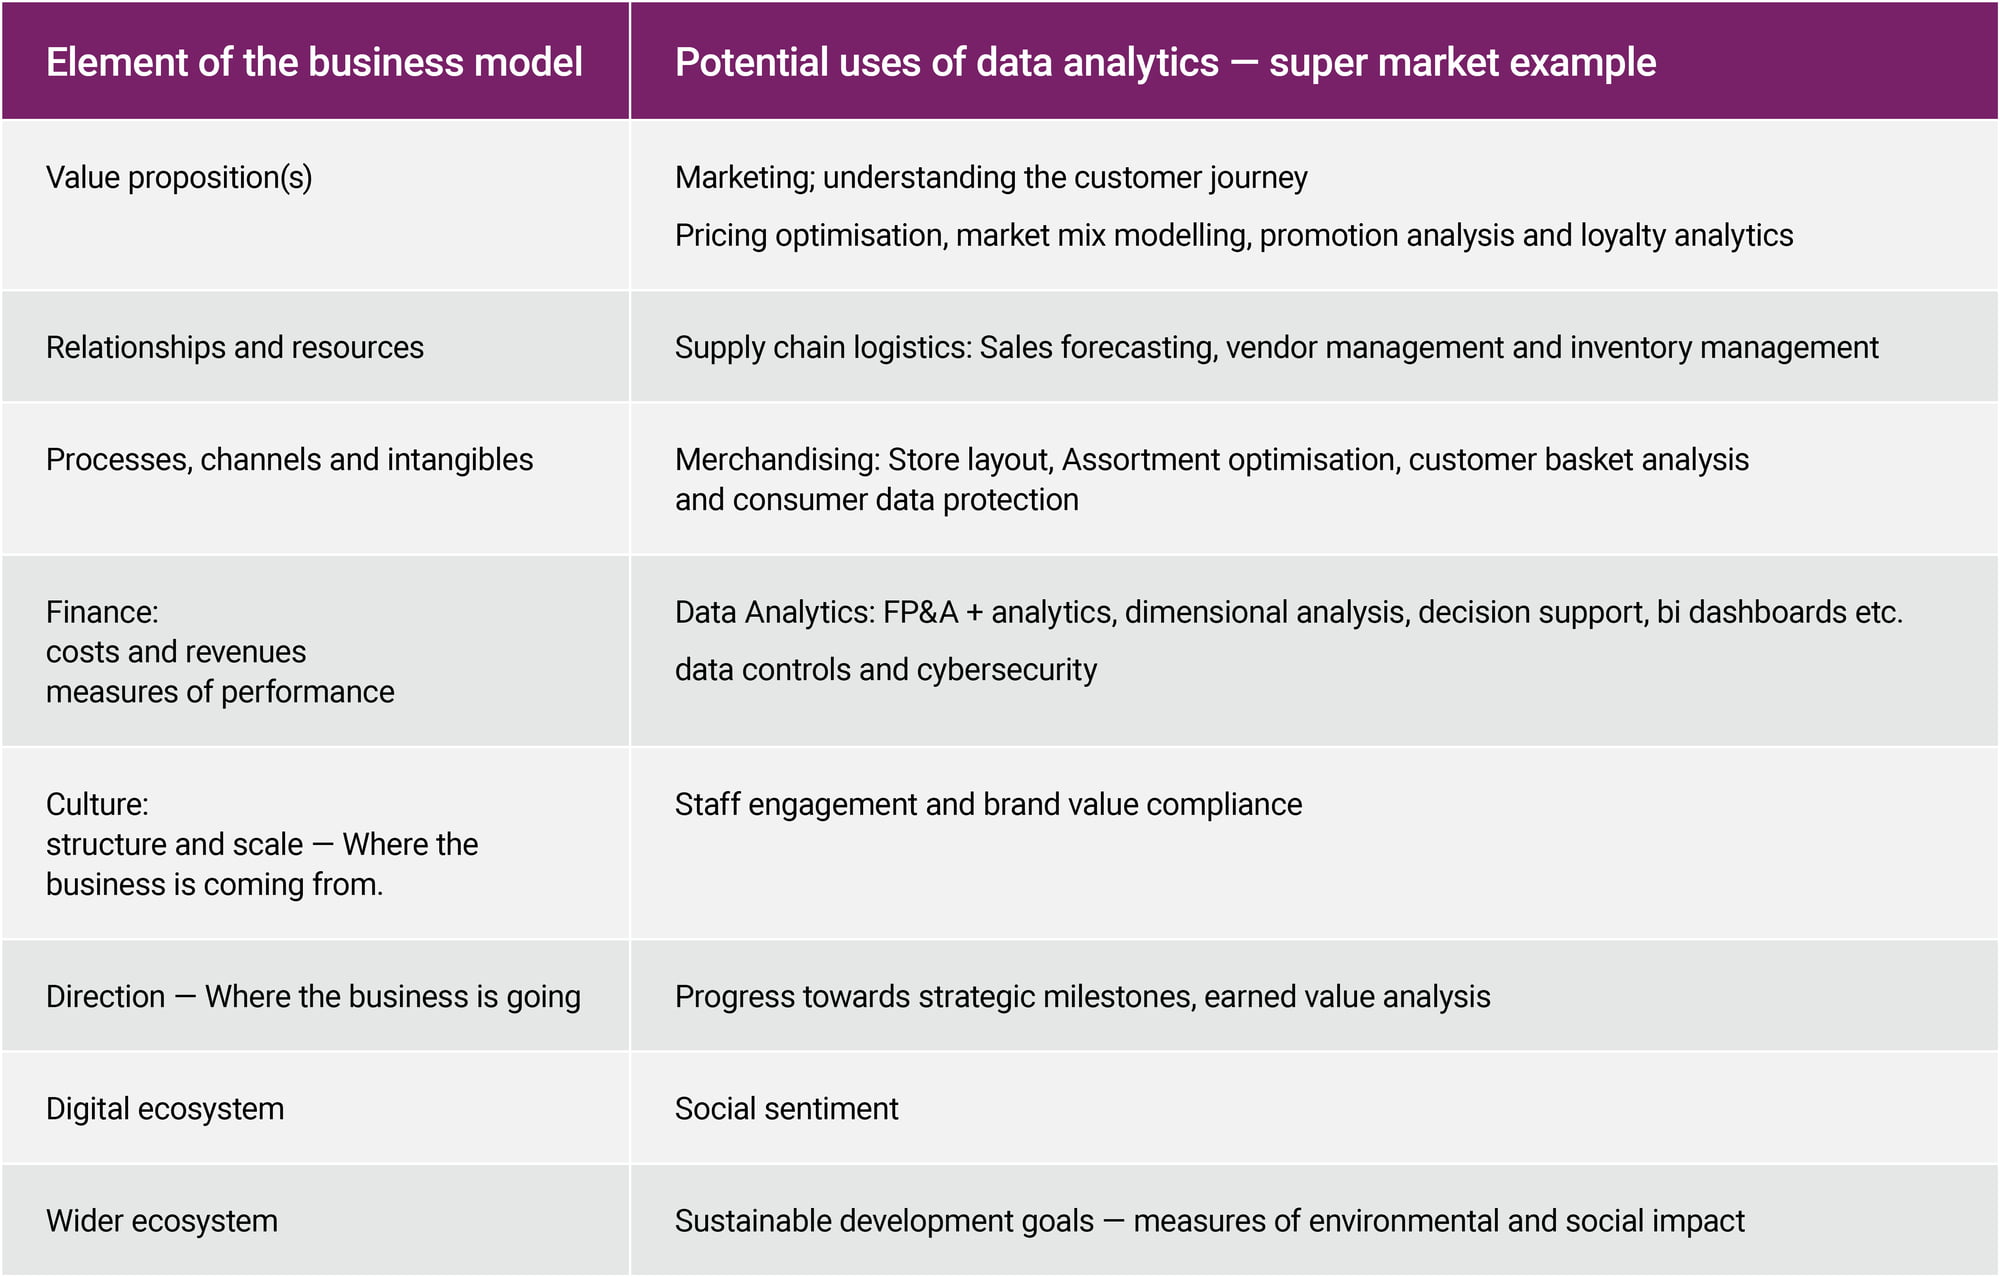Click the 'Pricing optimisation, market mix modelling' line
The image size is (2000, 1277).
coord(1234,235)
